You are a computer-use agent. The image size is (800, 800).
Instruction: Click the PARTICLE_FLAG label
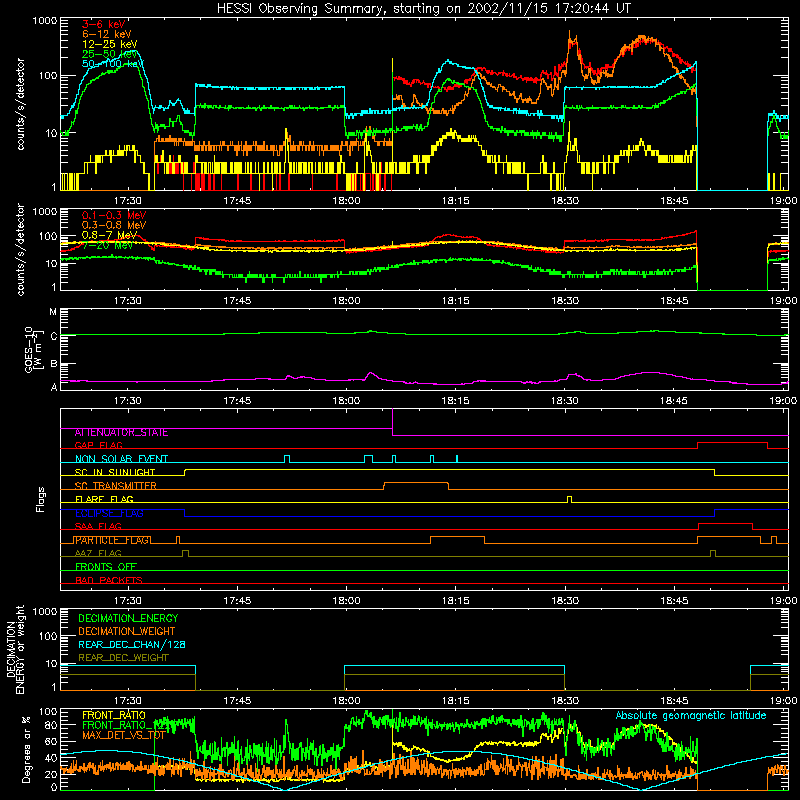point(112,540)
